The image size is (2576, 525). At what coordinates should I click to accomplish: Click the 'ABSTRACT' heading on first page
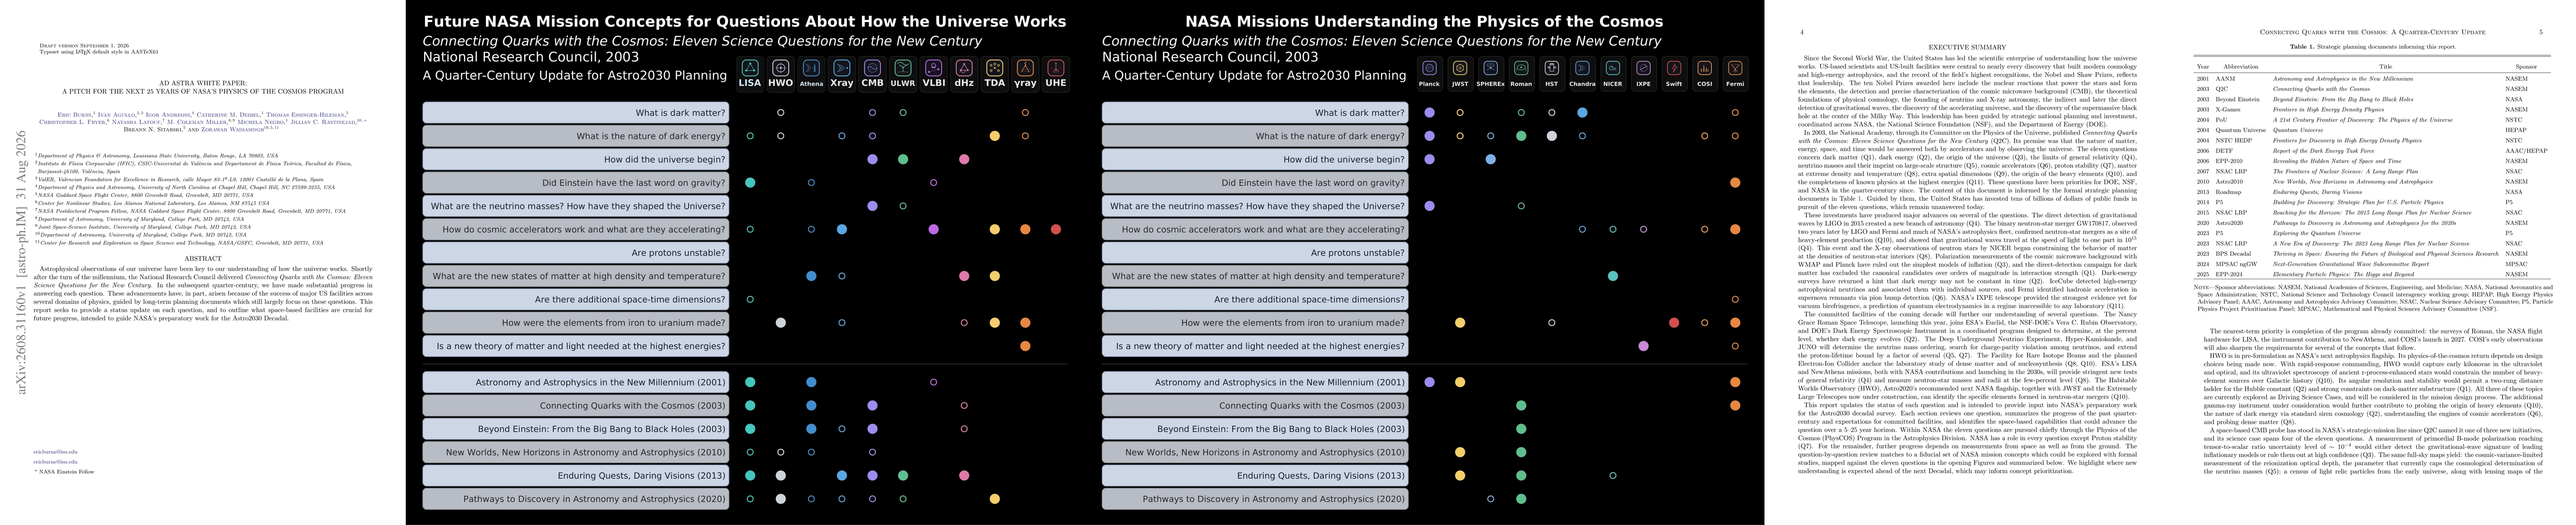(203, 259)
